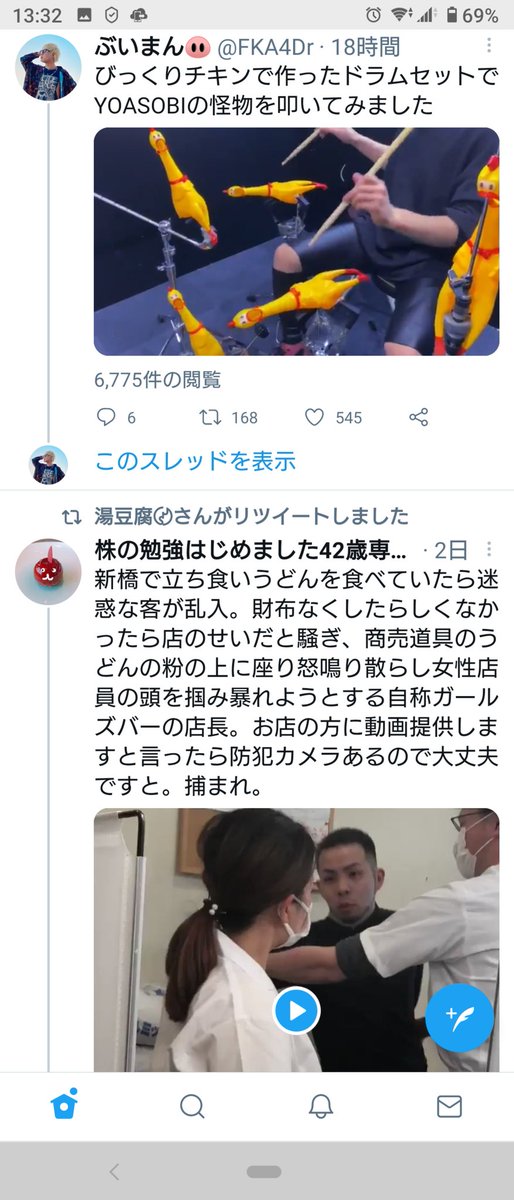This screenshot has height=1200, width=514.
Task: Open the Messages envelope tab
Action: [449, 1105]
